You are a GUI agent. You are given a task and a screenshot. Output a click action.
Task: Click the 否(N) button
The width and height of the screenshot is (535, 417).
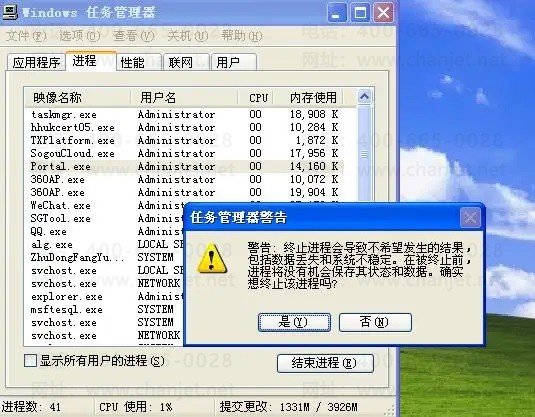click(x=375, y=322)
